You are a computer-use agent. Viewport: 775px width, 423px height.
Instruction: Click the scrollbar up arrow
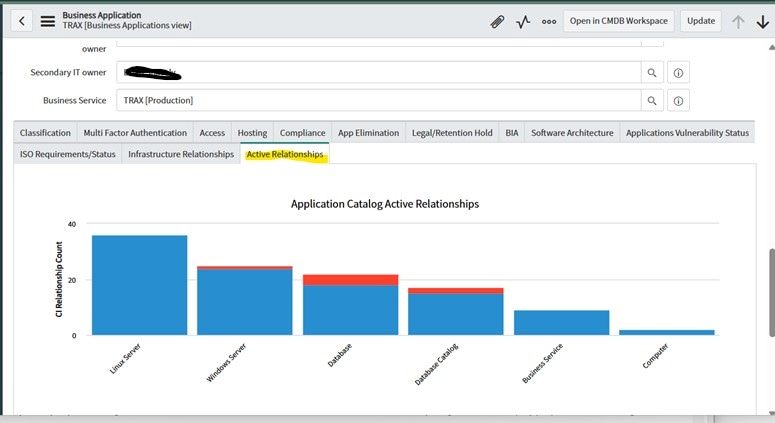tap(772, 47)
